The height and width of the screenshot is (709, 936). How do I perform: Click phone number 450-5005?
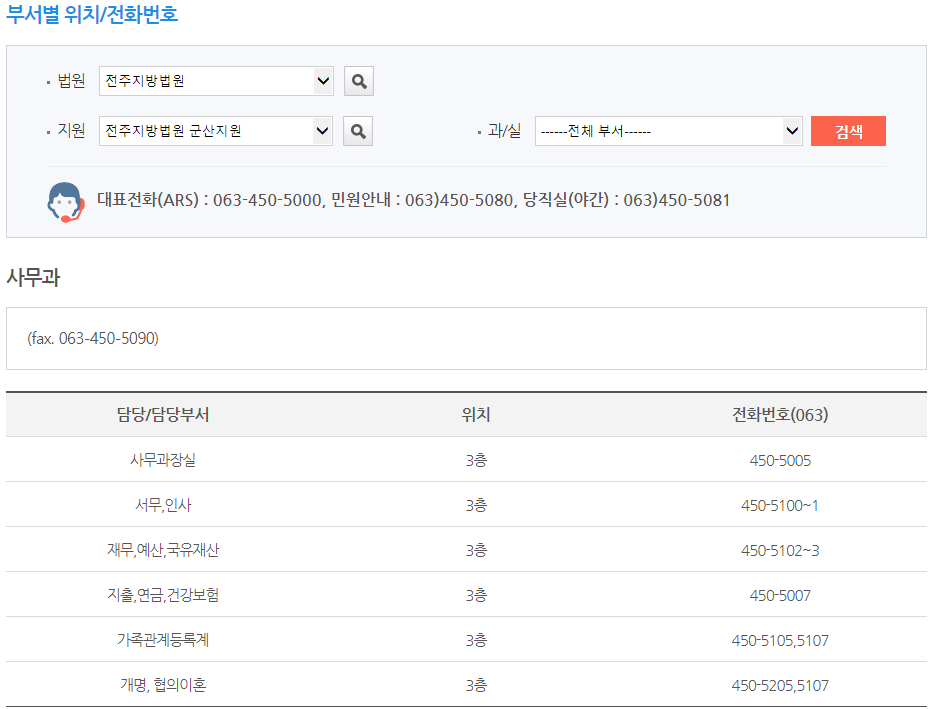click(x=780, y=461)
